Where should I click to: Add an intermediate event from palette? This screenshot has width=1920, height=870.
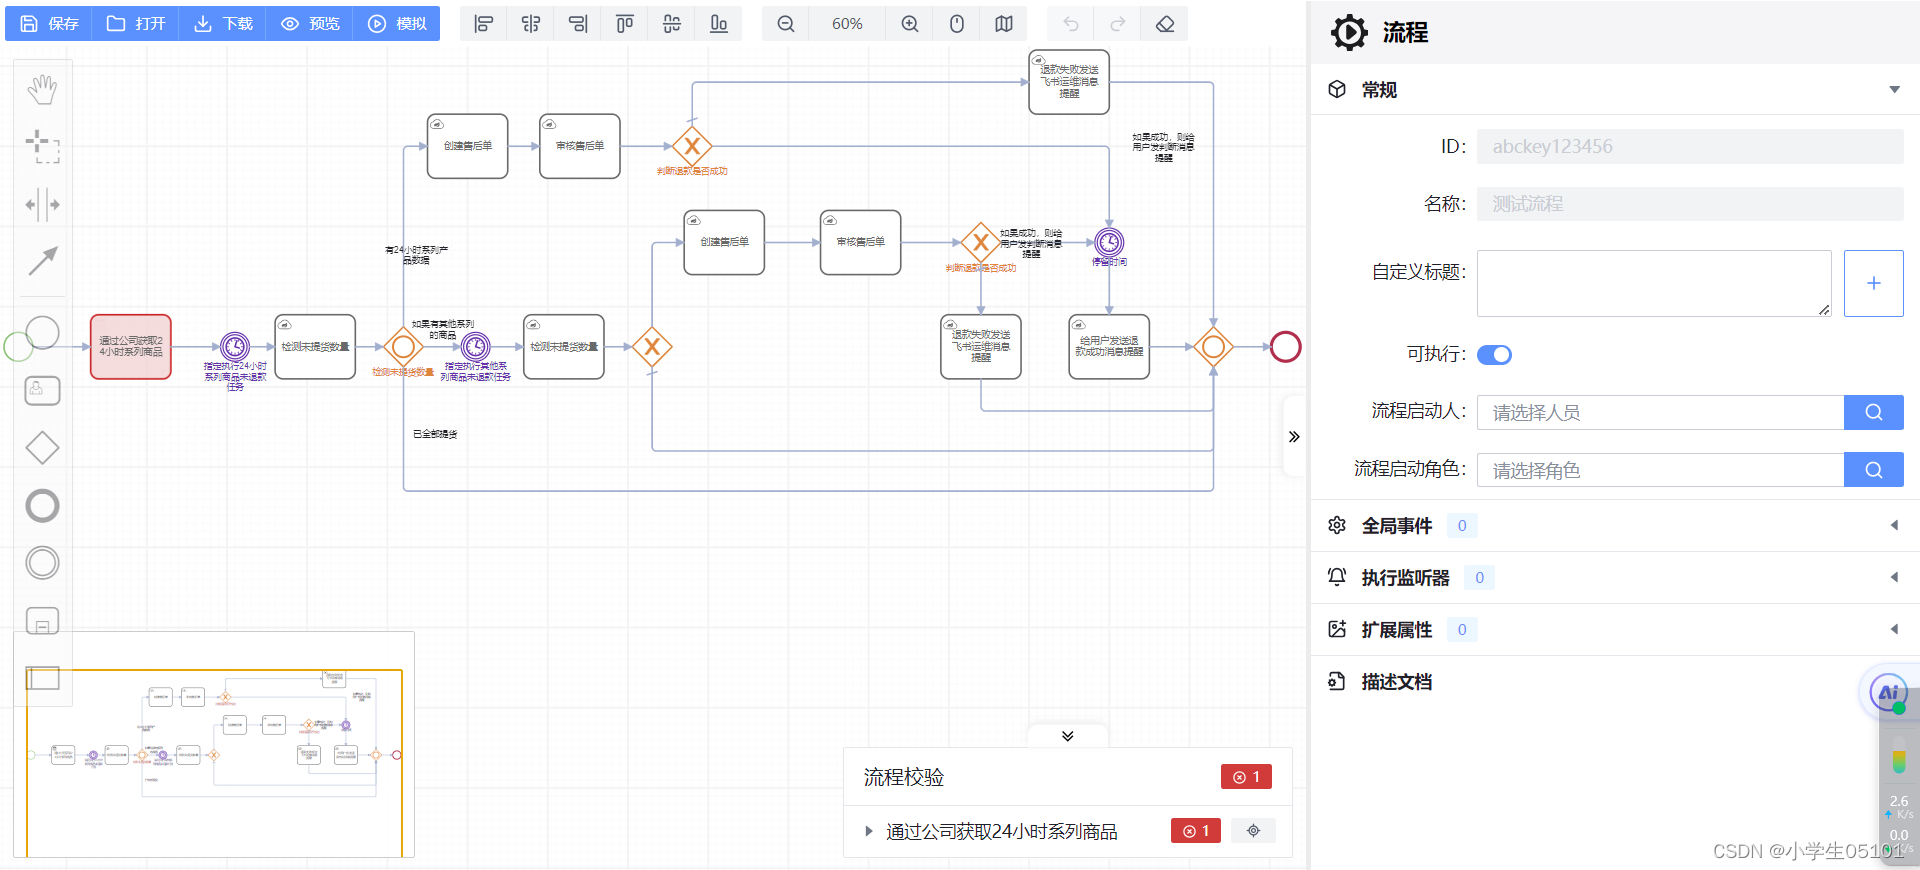tap(42, 563)
